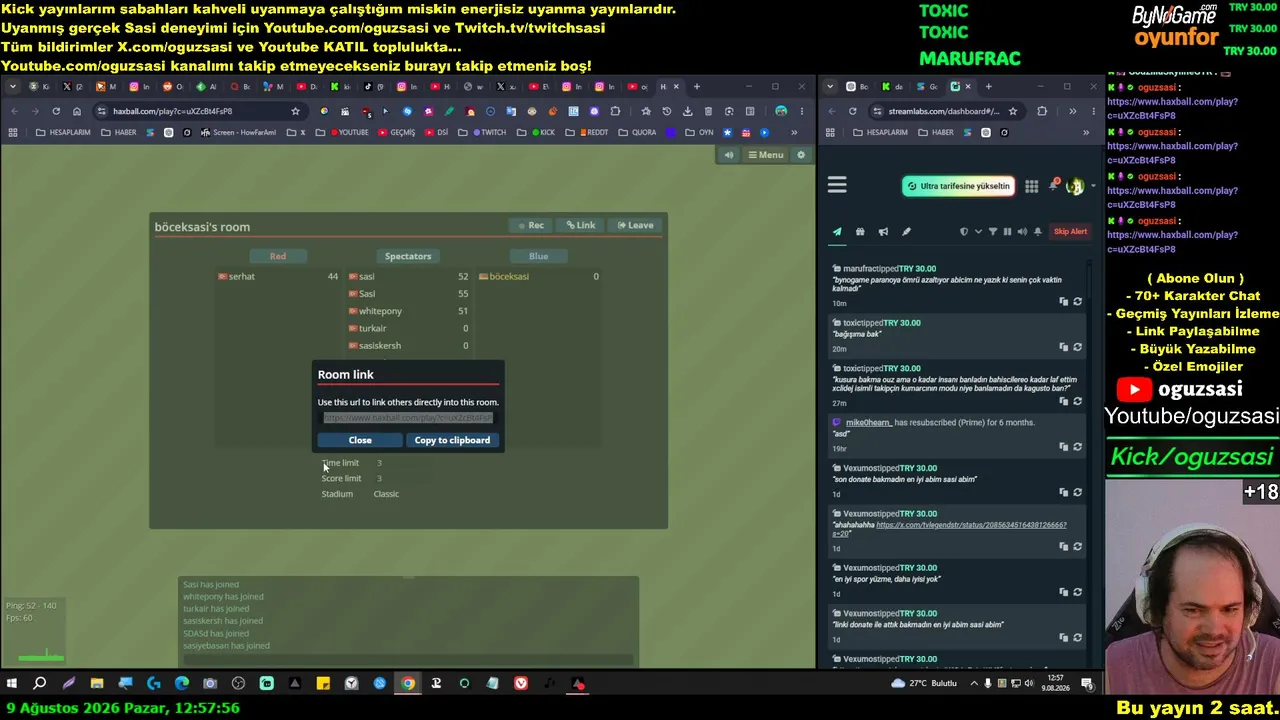Select player whitepony in Spectators list

tap(408, 311)
